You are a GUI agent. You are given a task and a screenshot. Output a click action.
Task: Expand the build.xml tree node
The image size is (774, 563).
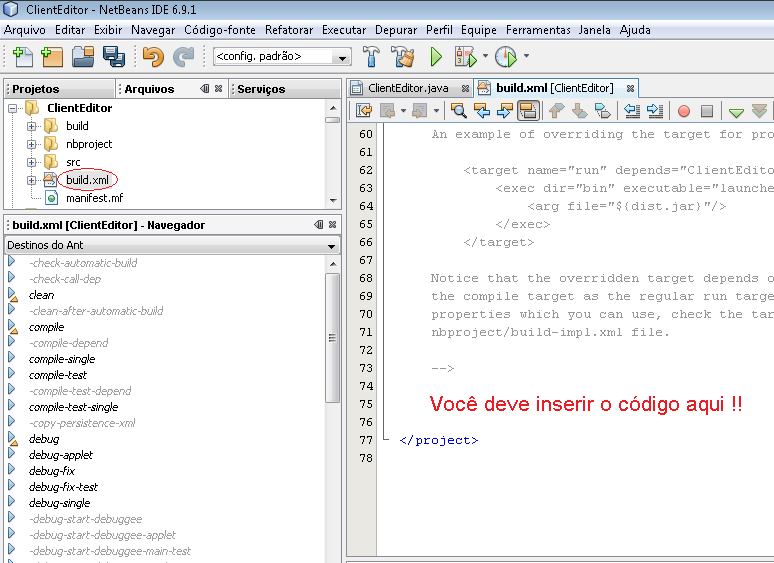[x=31, y=180]
